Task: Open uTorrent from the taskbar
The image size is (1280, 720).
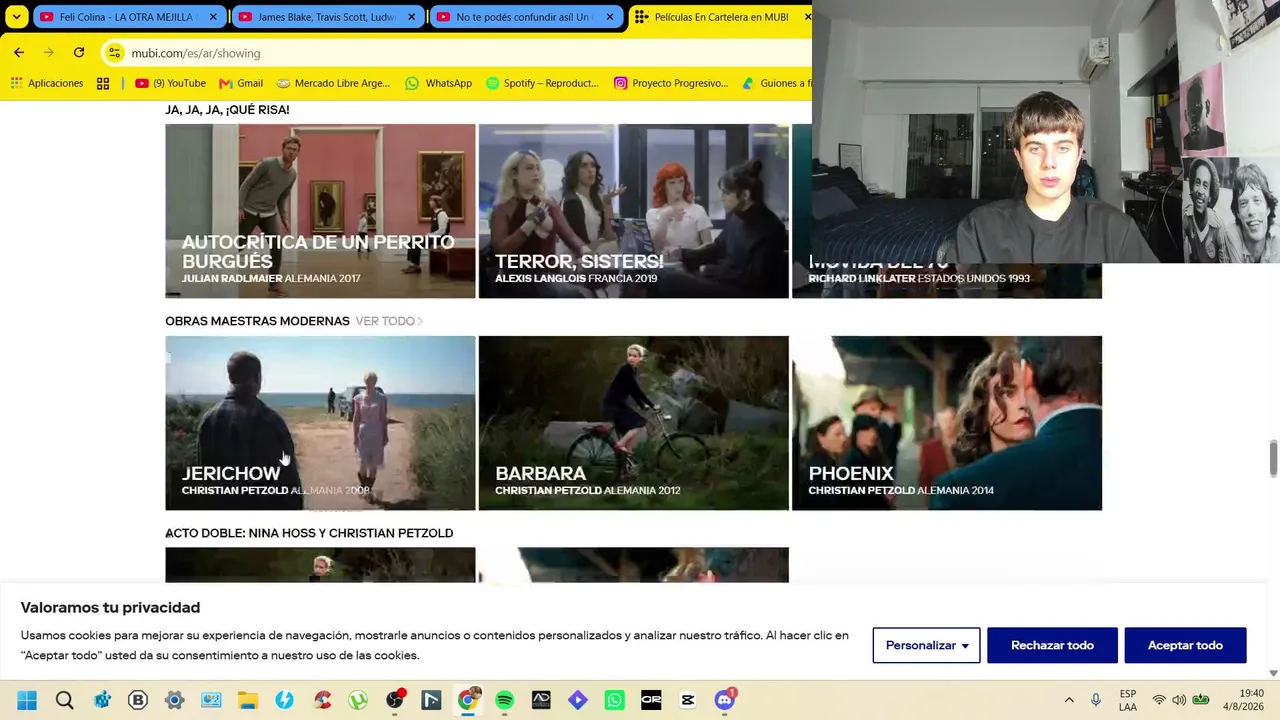Action: (x=358, y=700)
